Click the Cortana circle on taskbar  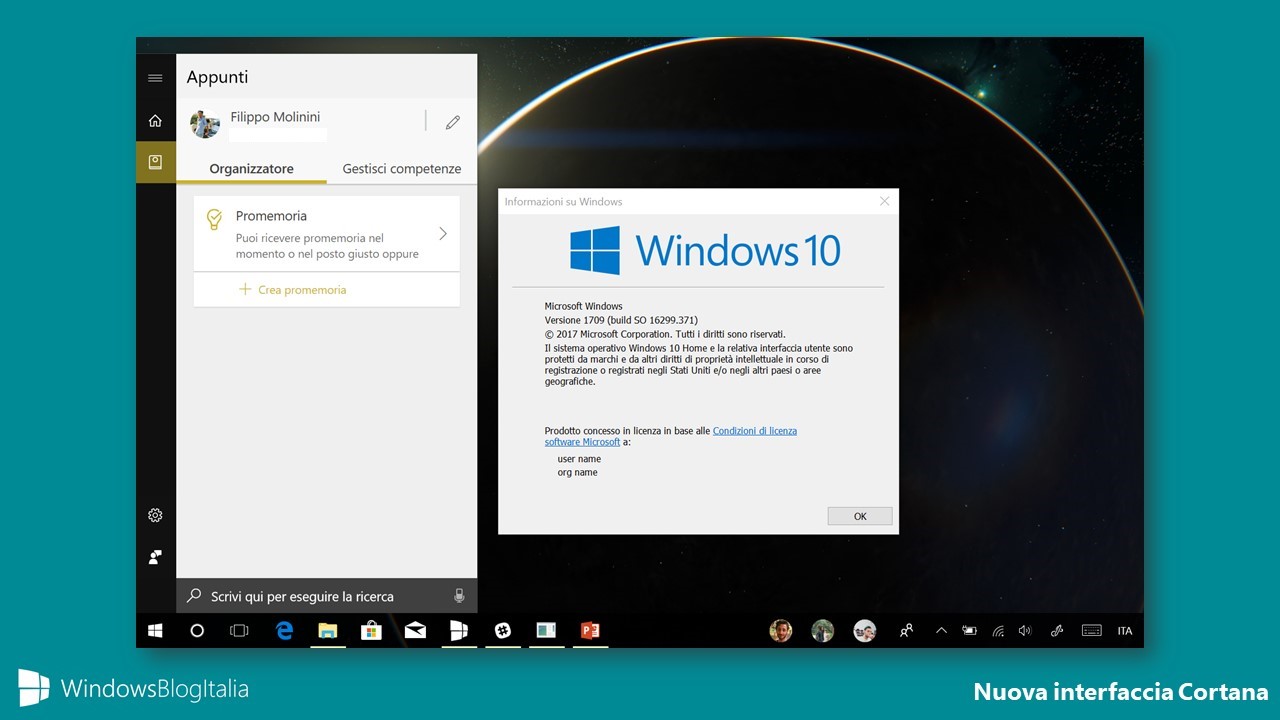197,631
